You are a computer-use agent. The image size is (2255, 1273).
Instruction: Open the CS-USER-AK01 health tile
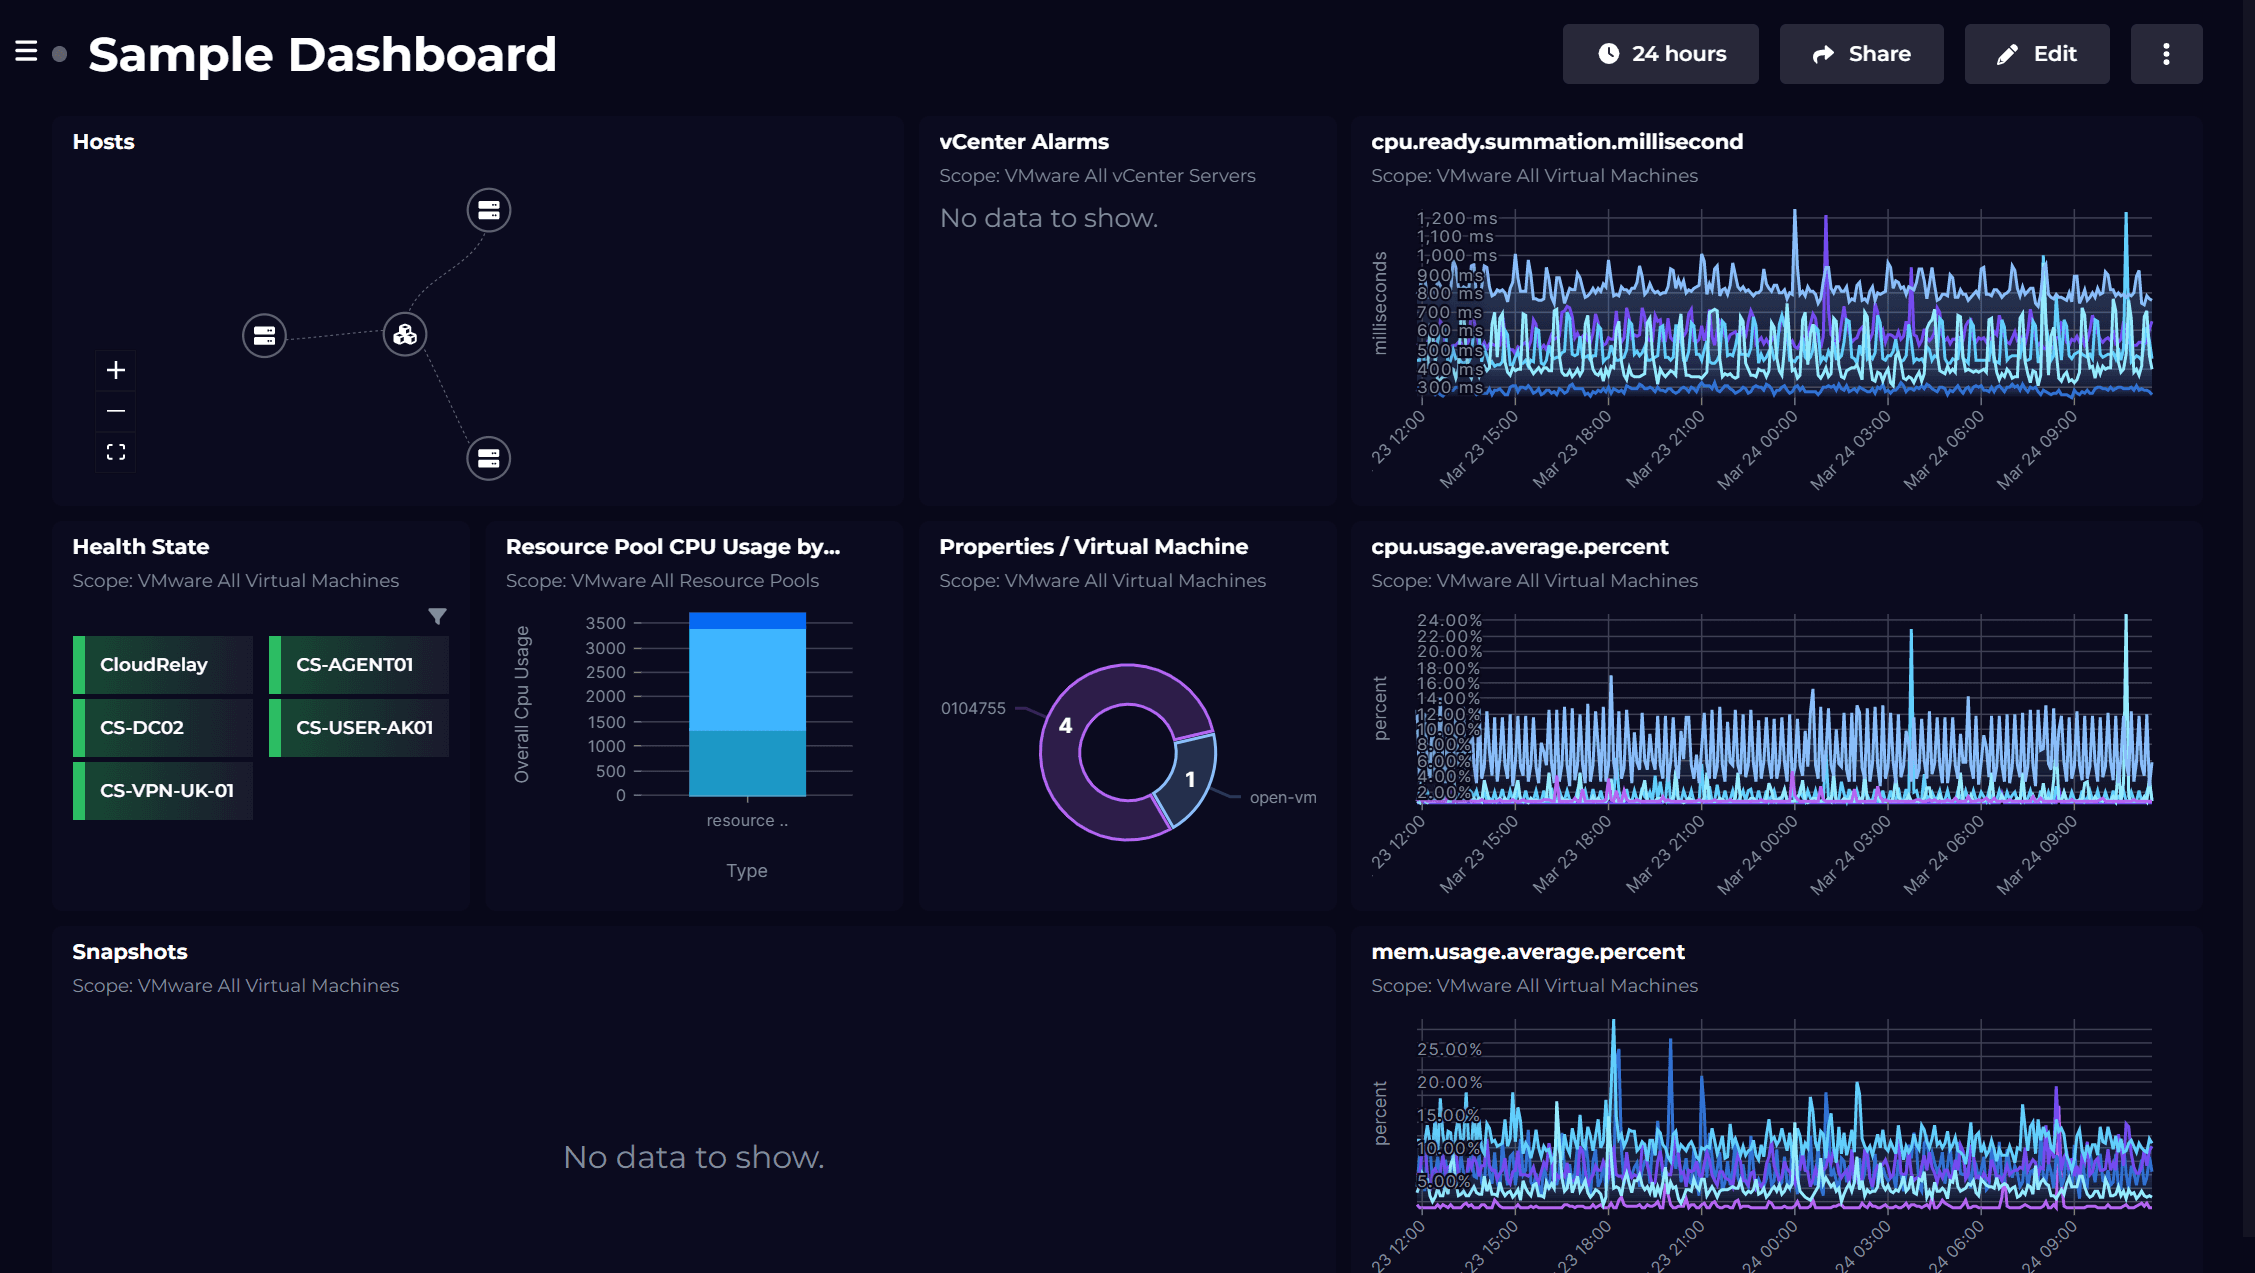(x=359, y=728)
